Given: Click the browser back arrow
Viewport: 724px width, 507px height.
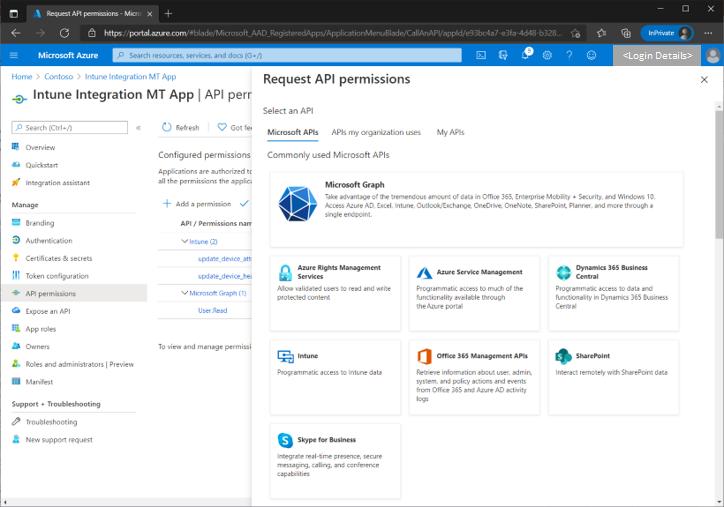Looking at the screenshot, I should (16, 33).
